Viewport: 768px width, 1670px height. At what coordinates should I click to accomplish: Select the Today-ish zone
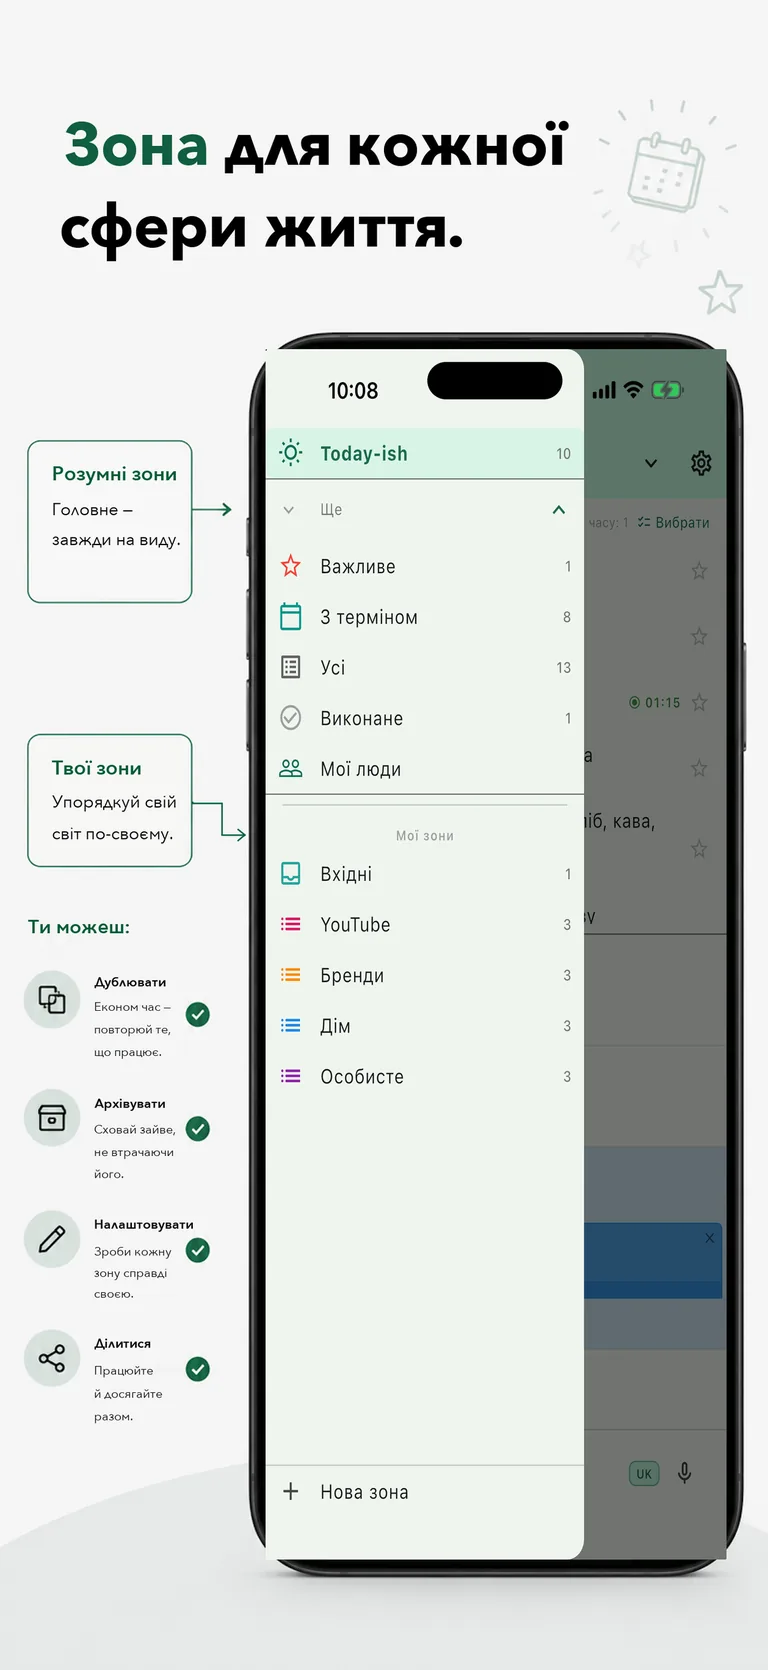tap(425, 454)
